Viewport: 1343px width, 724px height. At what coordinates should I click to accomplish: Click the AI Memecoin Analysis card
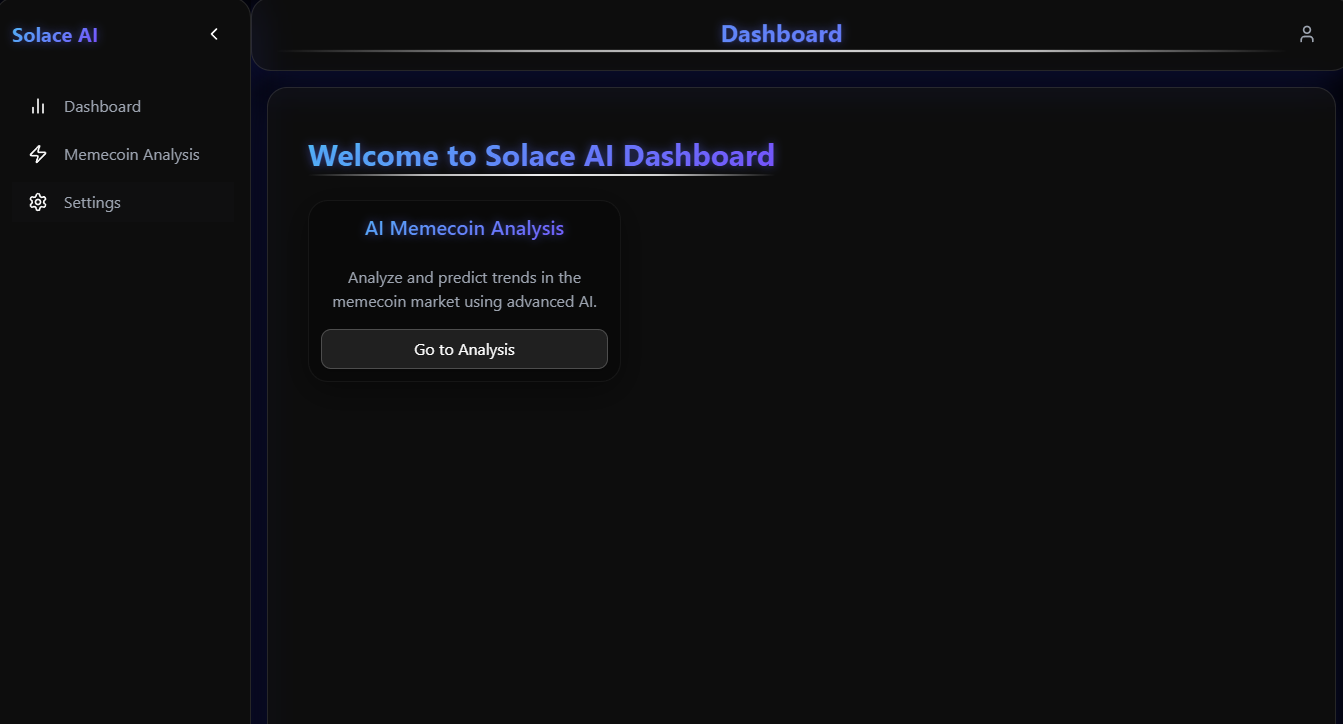463,290
